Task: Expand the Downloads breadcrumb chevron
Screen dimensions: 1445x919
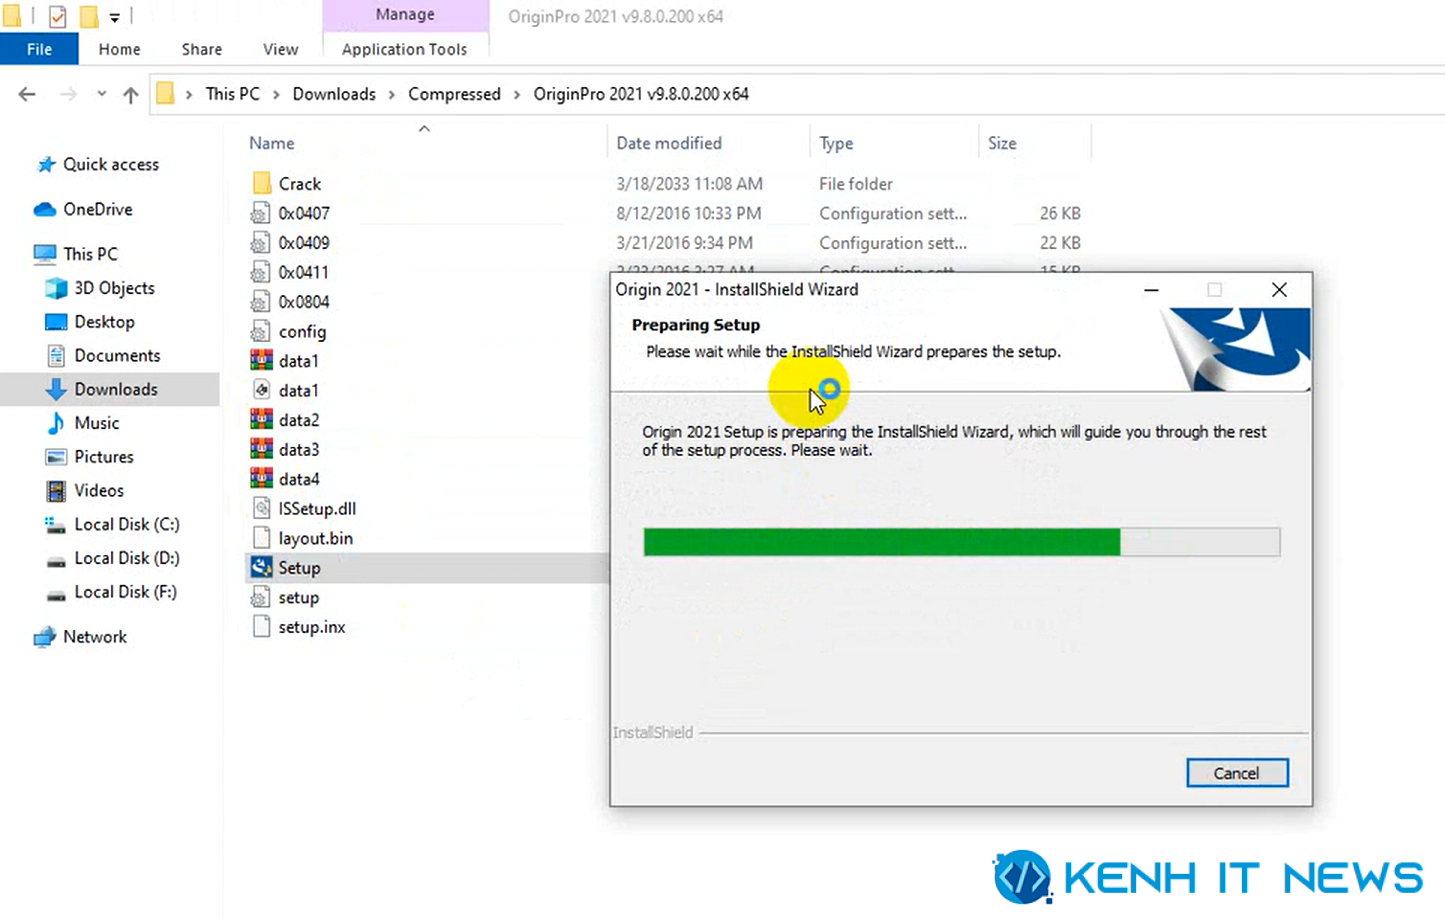Action: coord(391,94)
